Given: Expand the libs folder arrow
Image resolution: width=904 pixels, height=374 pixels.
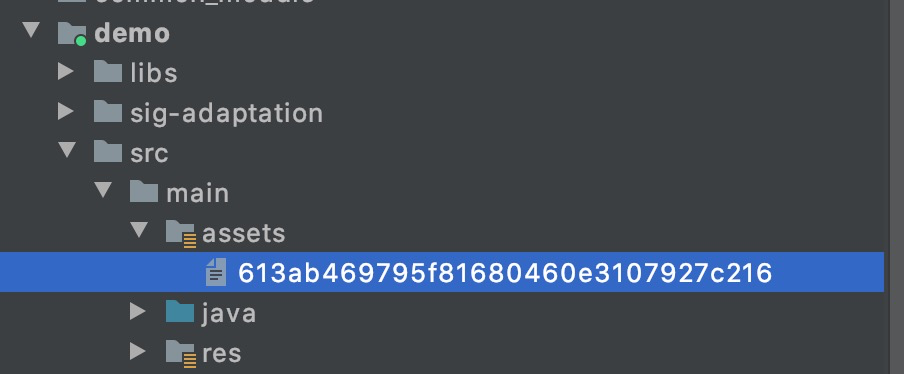Looking at the screenshot, I should [x=66, y=72].
